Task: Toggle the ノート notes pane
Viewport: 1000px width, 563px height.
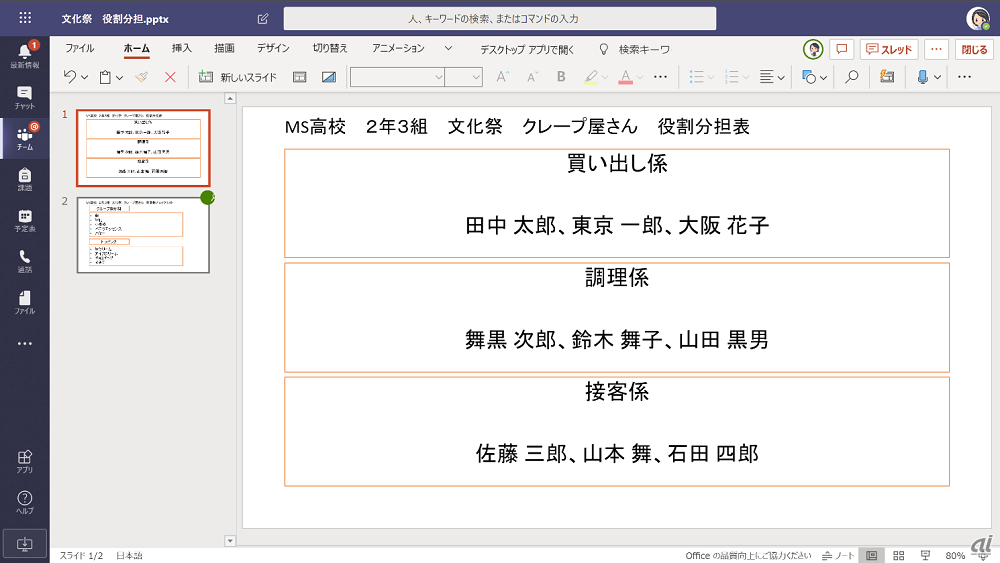Action: click(838, 555)
